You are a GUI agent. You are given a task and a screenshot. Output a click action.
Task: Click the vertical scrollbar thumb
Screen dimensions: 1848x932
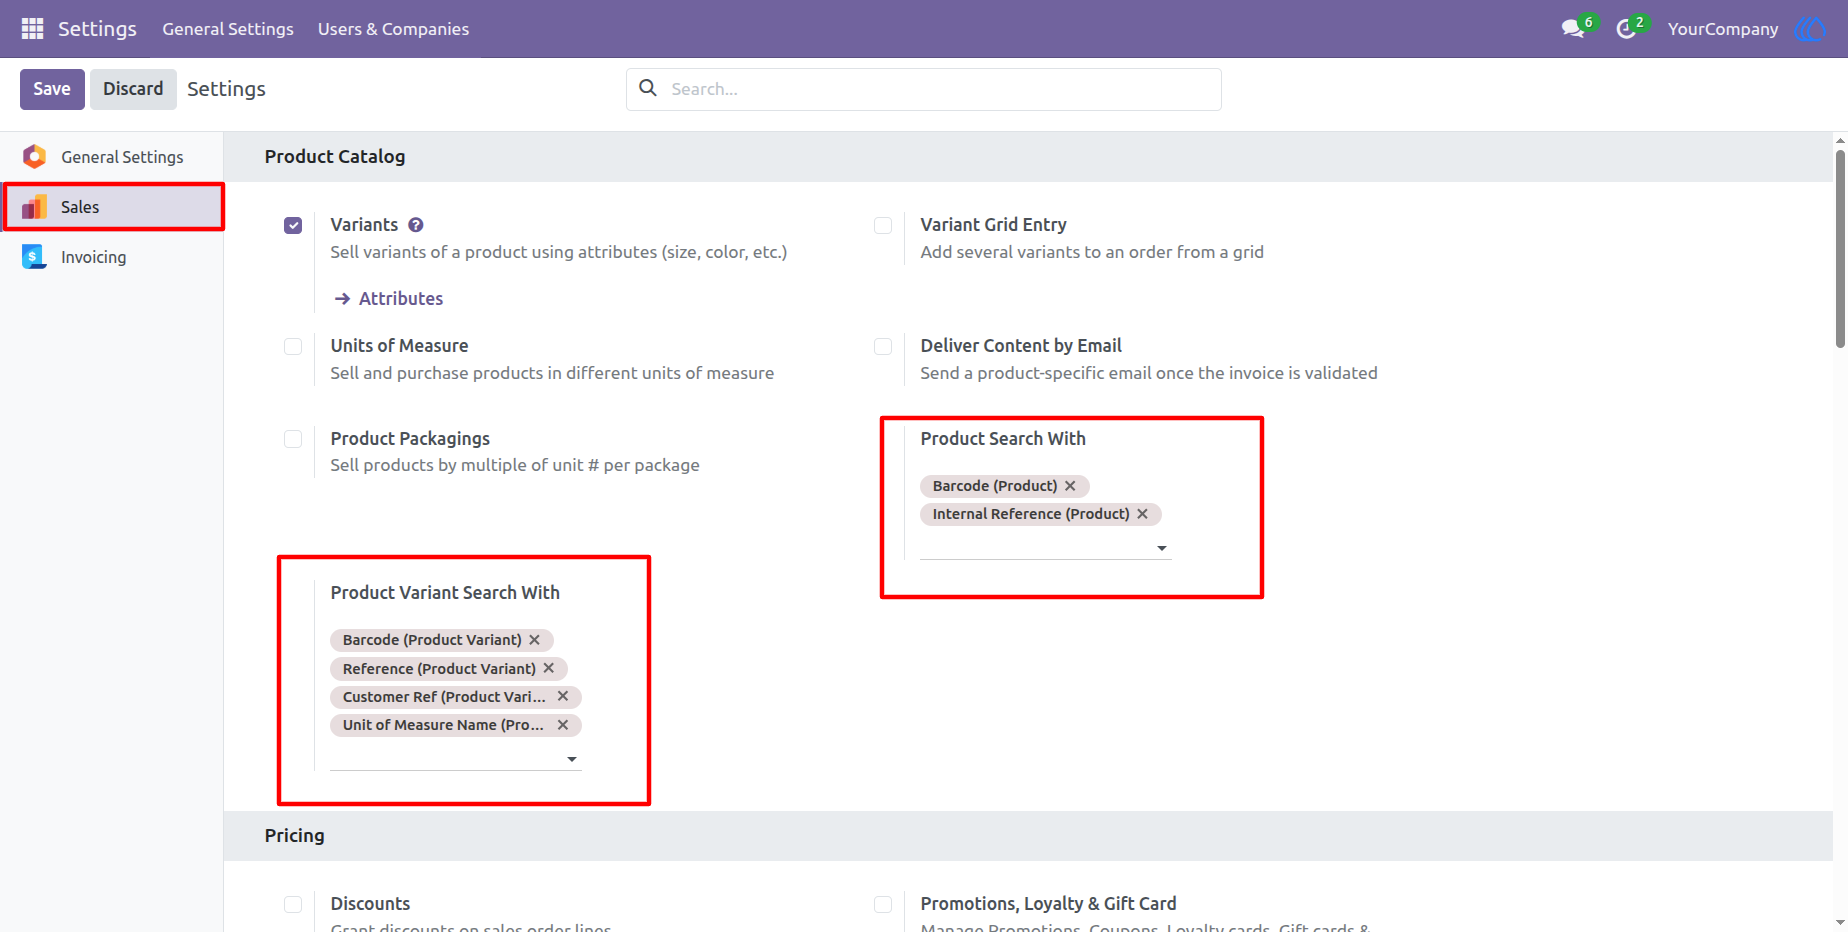[x=1840, y=248]
